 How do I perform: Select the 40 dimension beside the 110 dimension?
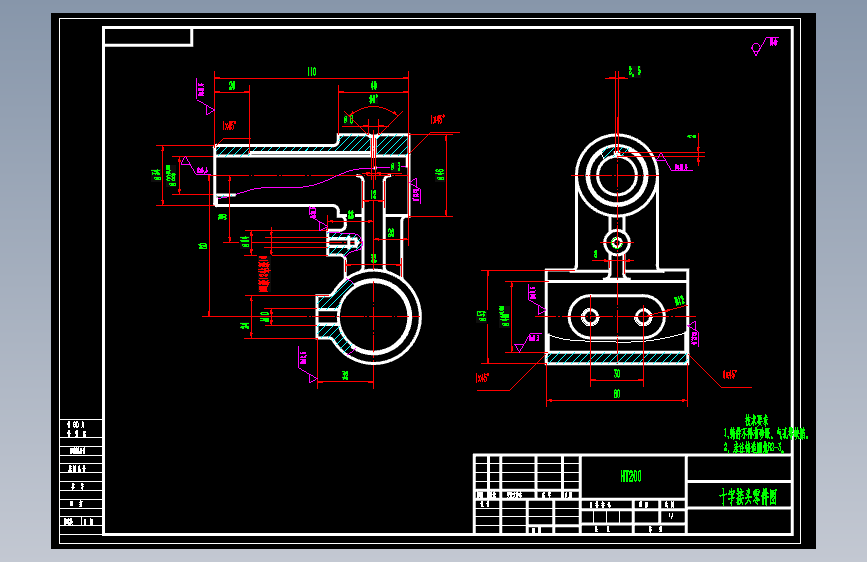pos(374,86)
